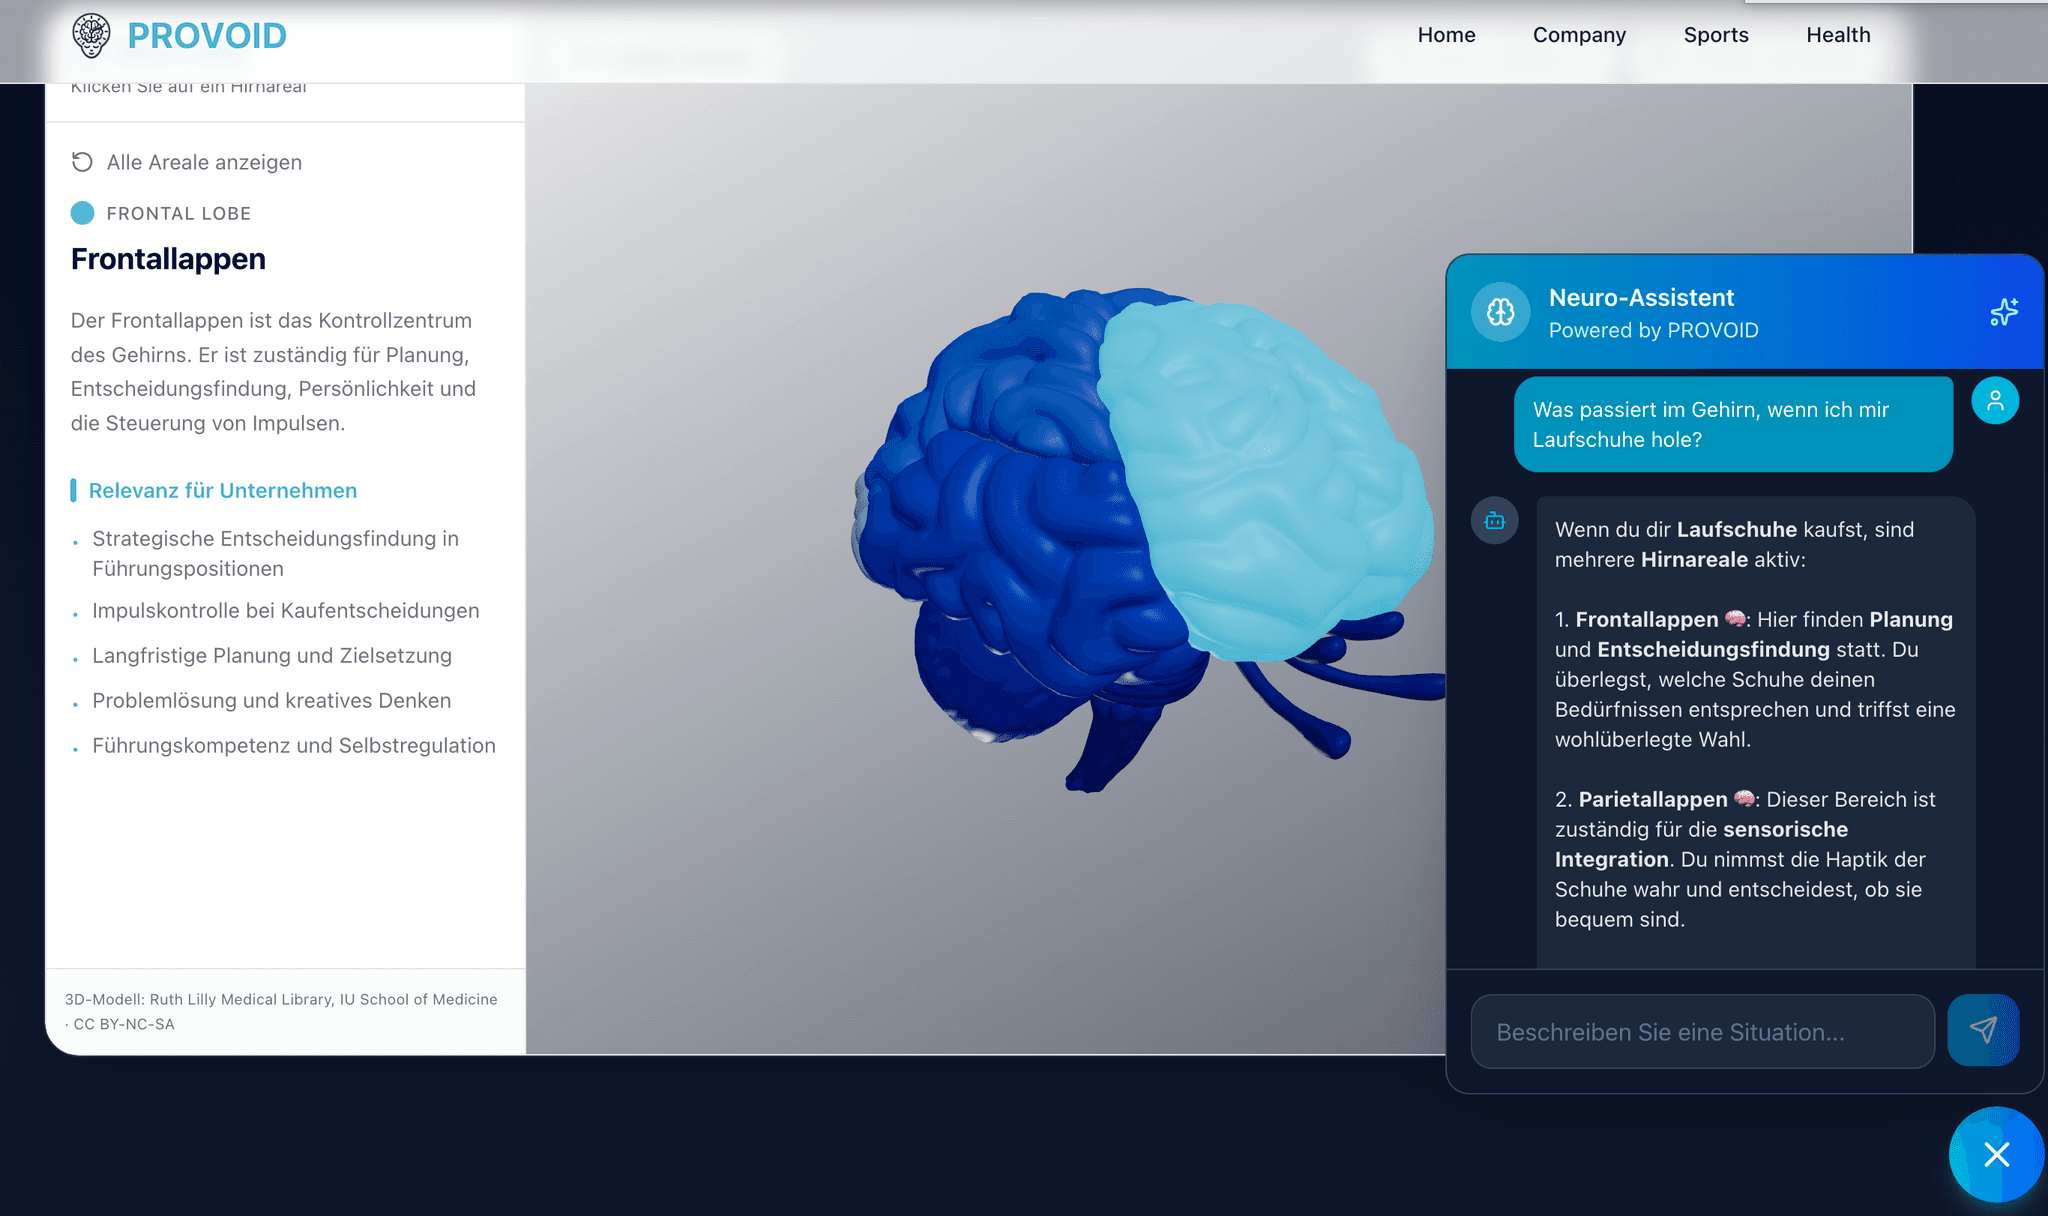Select 'Impulskontrolle bei Kaufentscheidungen' list item
Screen dimensions: 2048x1216
pyautogui.click(x=285, y=610)
